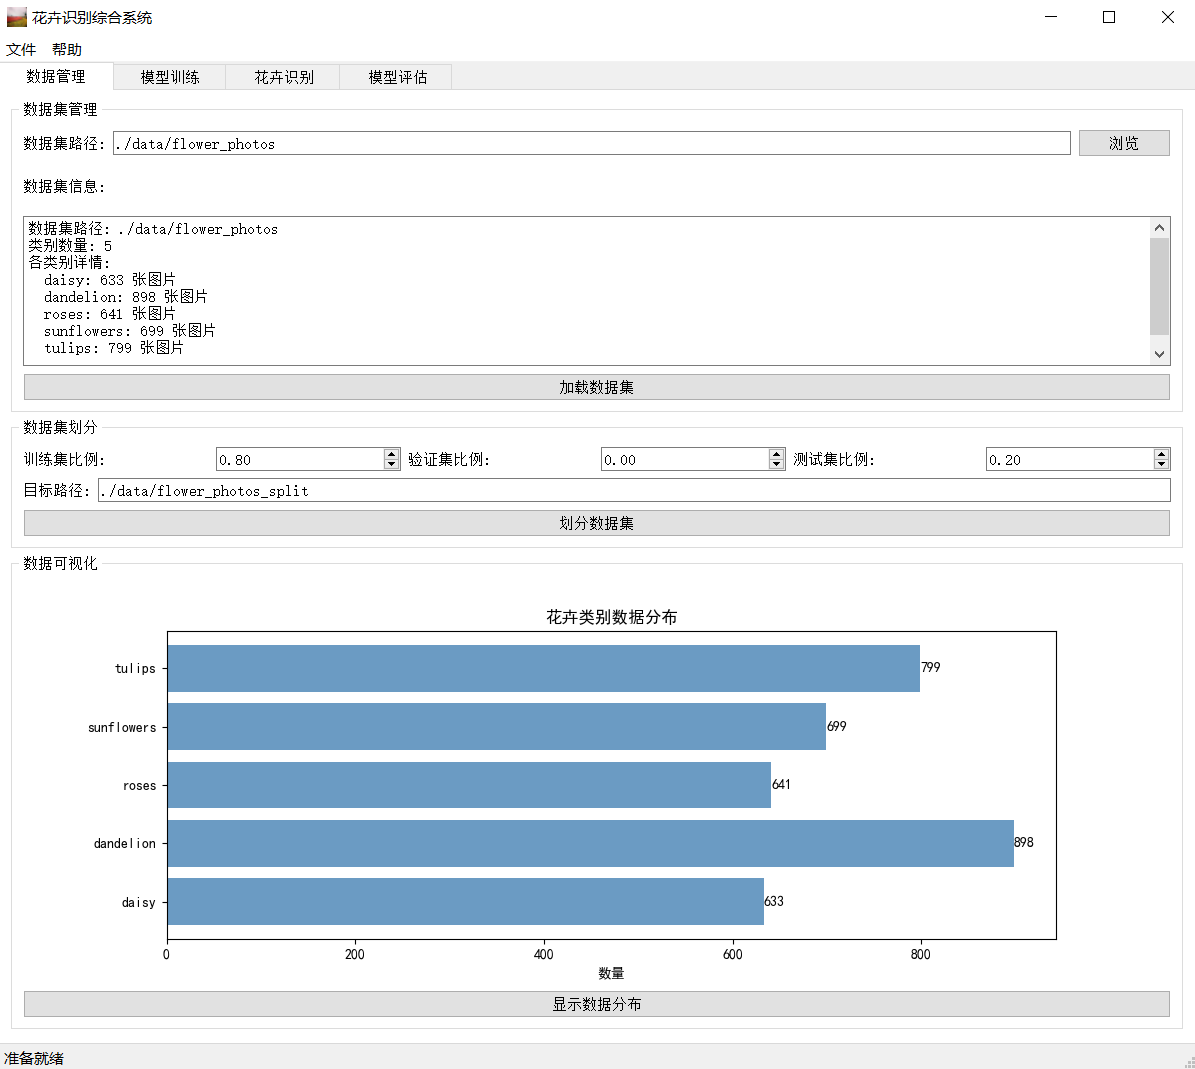Increase 训练集比例 with the up arrow
1195x1069 pixels.
tap(392, 454)
